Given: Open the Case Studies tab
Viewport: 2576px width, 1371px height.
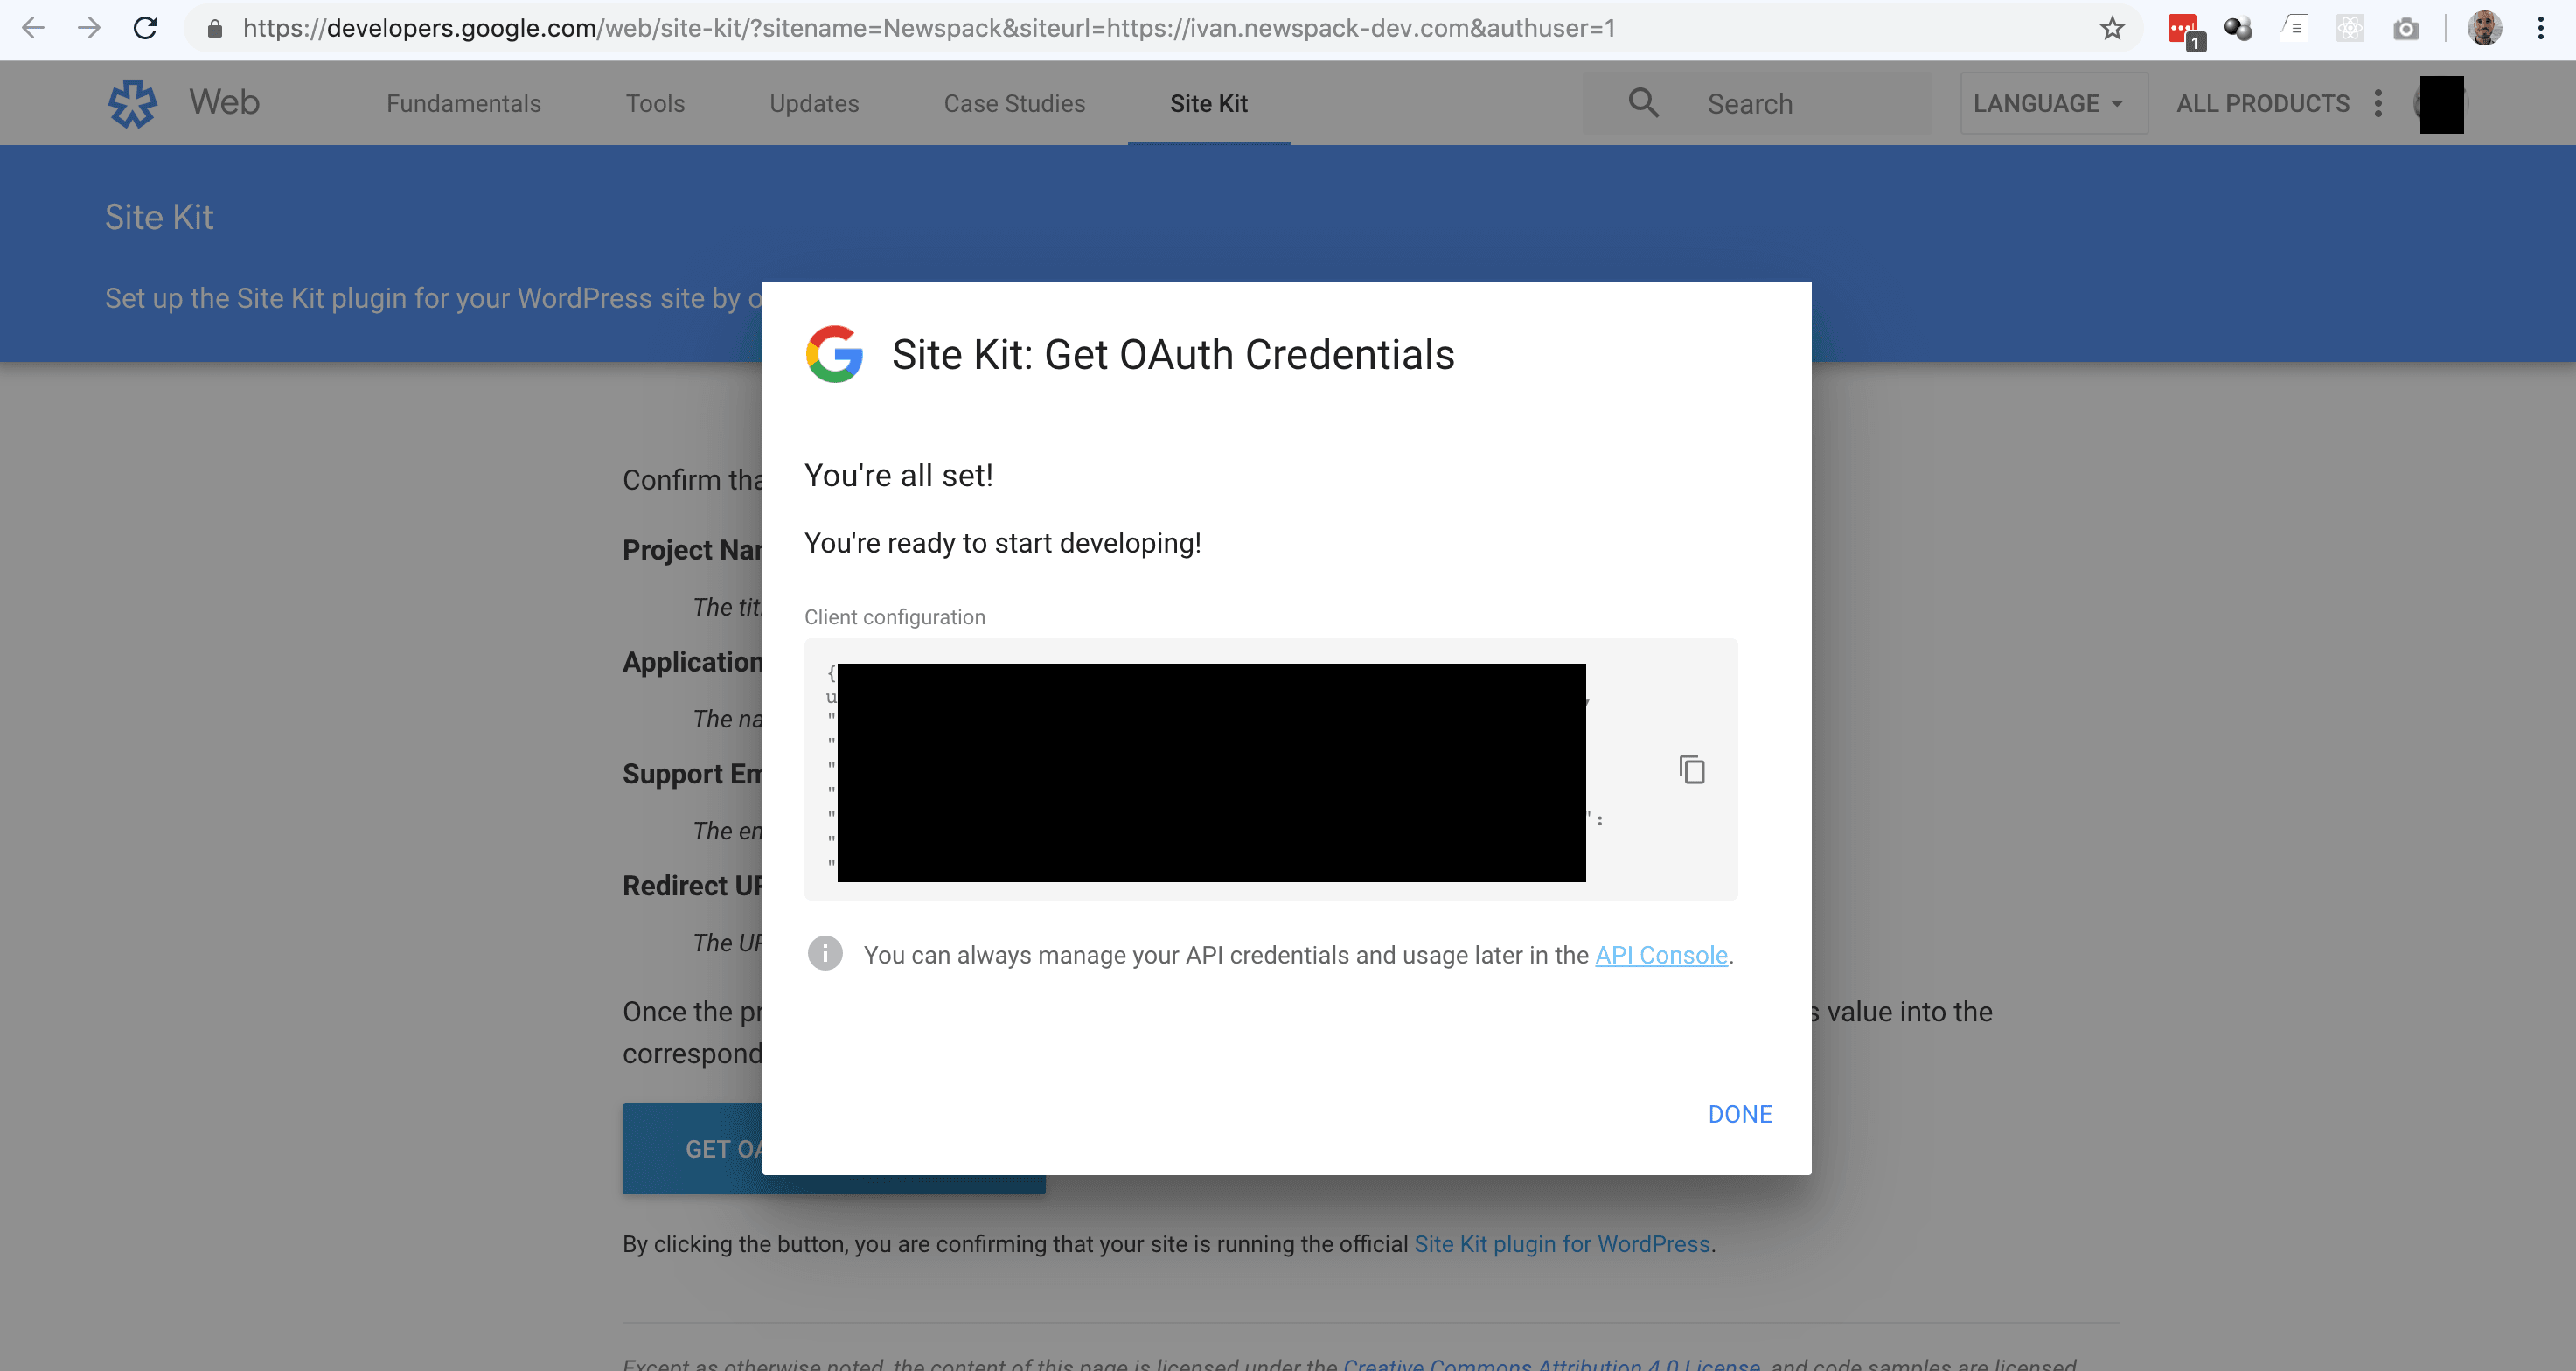Looking at the screenshot, I should (x=1014, y=103).
